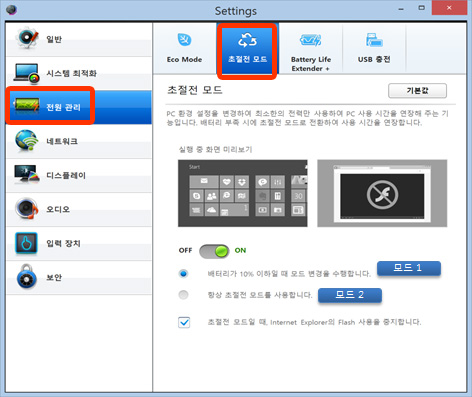472x397 pixels.
Task: Select the 시스템 최적화 laptop icon
Action: (27, 73)
